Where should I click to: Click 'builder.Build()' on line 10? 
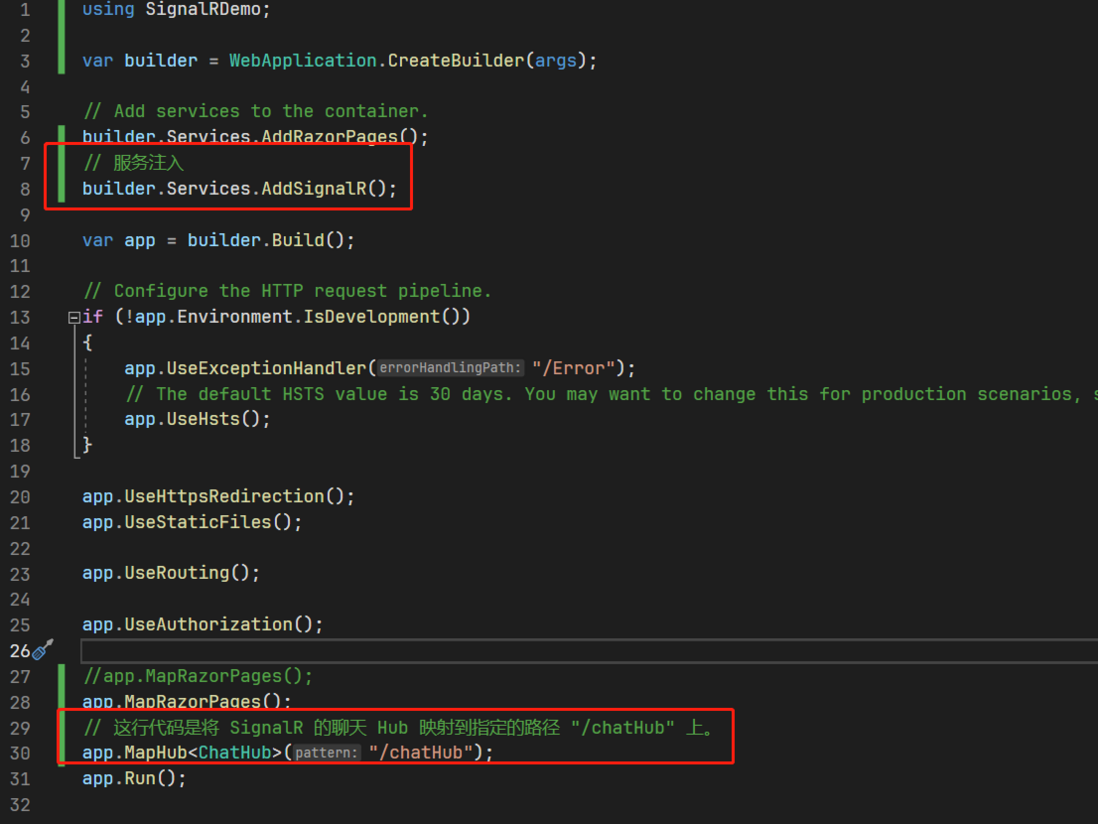[265, 240]
